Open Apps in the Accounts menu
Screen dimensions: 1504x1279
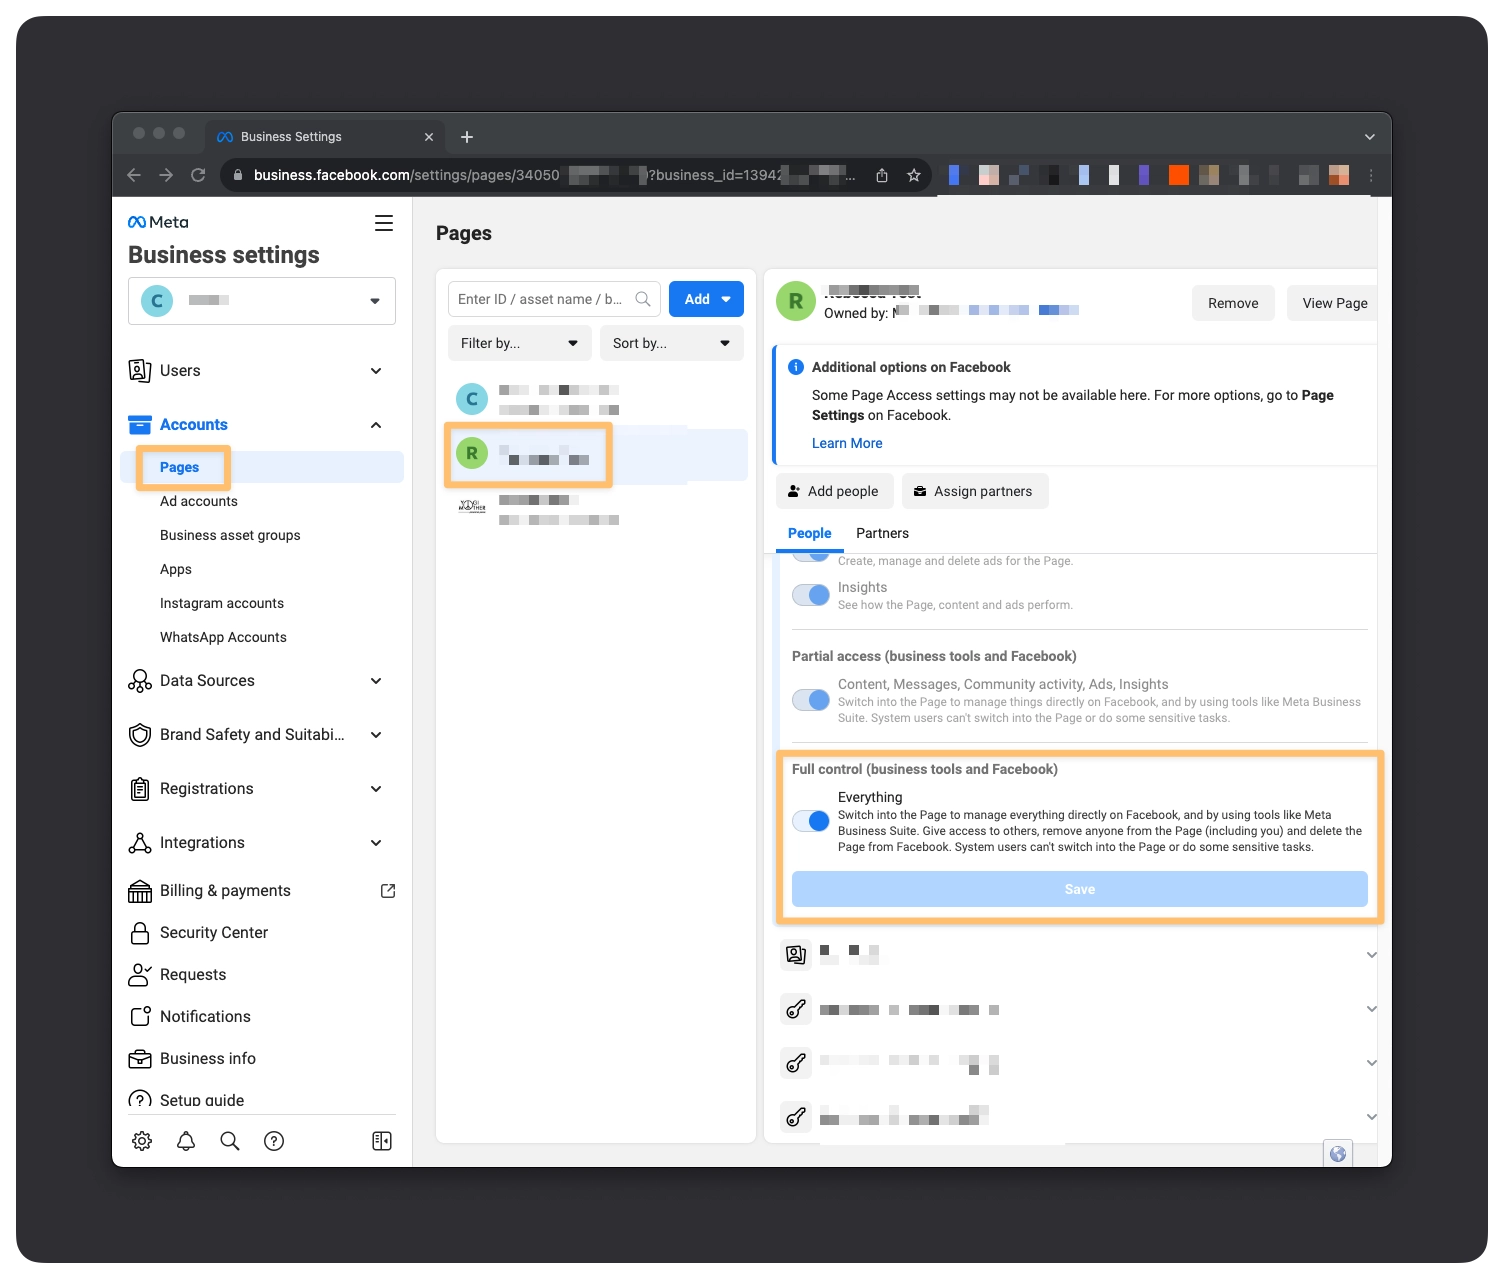176,569
